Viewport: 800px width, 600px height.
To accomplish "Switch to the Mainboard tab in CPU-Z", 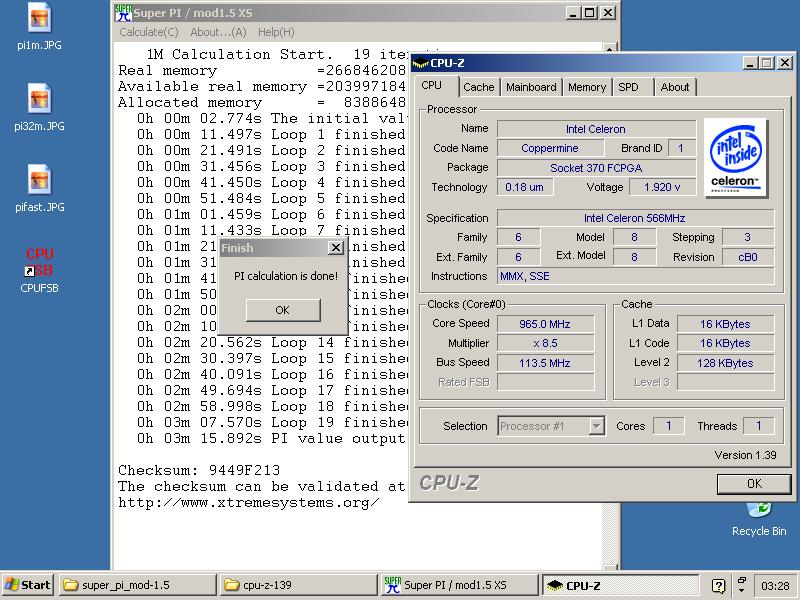I will tap(531, 87).
